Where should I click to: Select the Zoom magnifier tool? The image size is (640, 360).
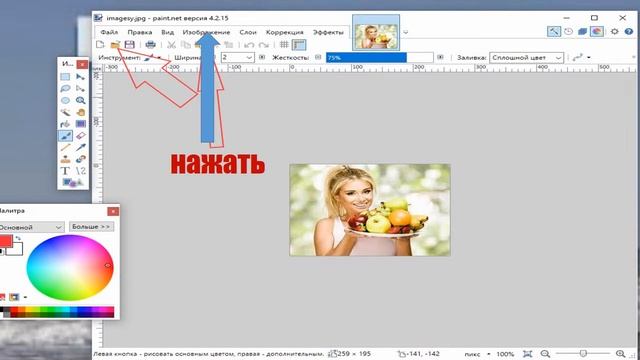click(x=80, y=100)
